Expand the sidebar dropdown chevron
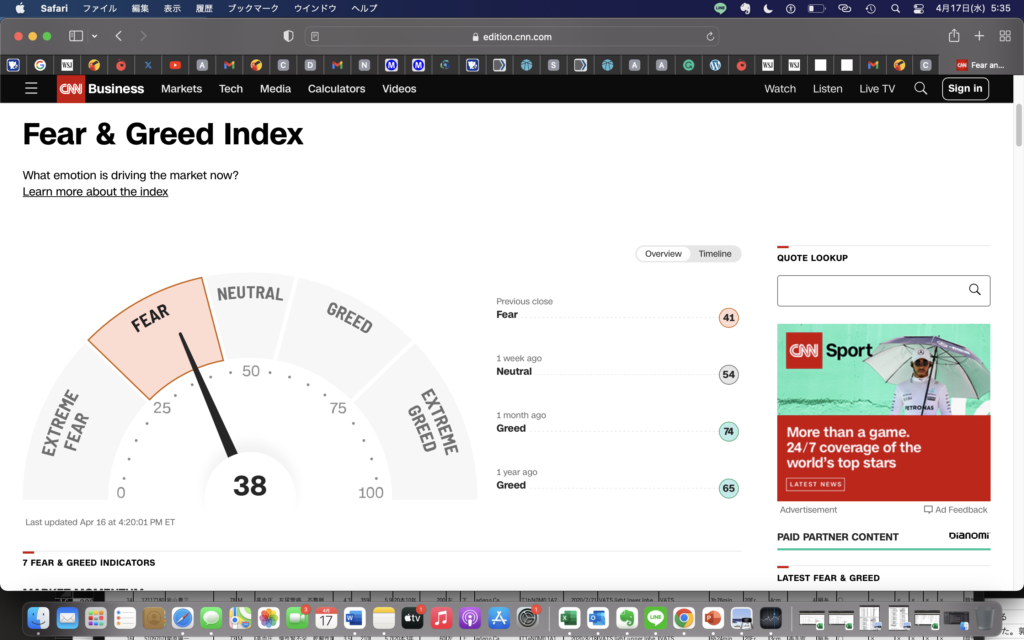 pos(94,36)
